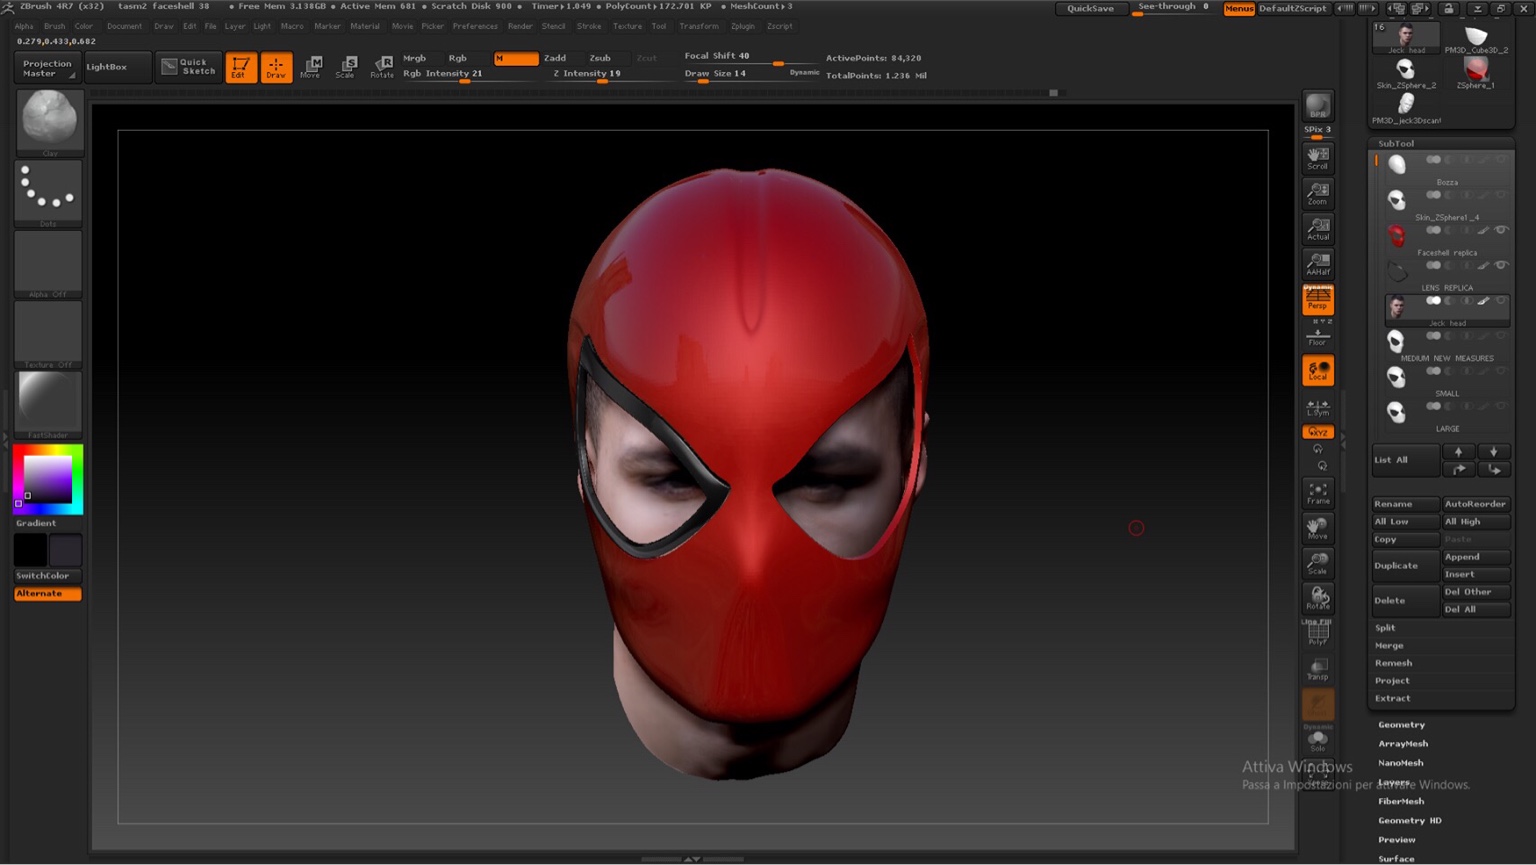Click the Move view icon in right shelf

1318,528
